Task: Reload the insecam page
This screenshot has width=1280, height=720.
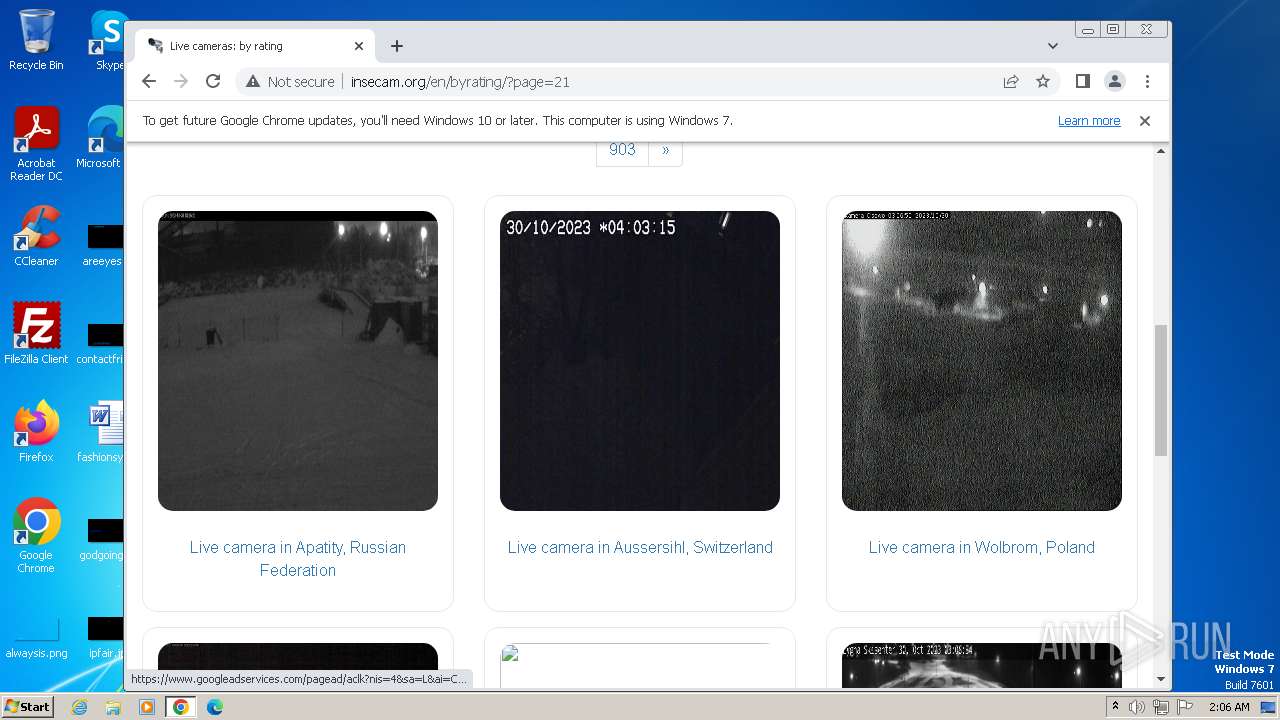Action: coord(213,81)
